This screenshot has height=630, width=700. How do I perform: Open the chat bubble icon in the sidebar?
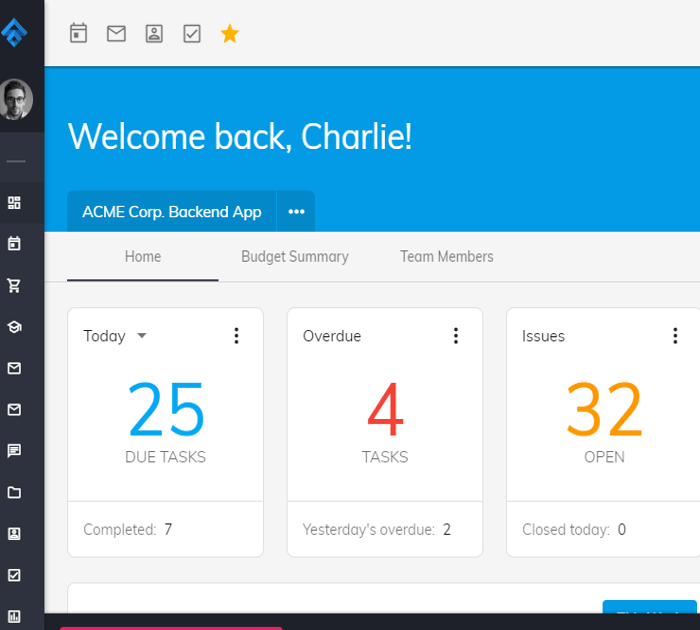click(x=14, y=451)
